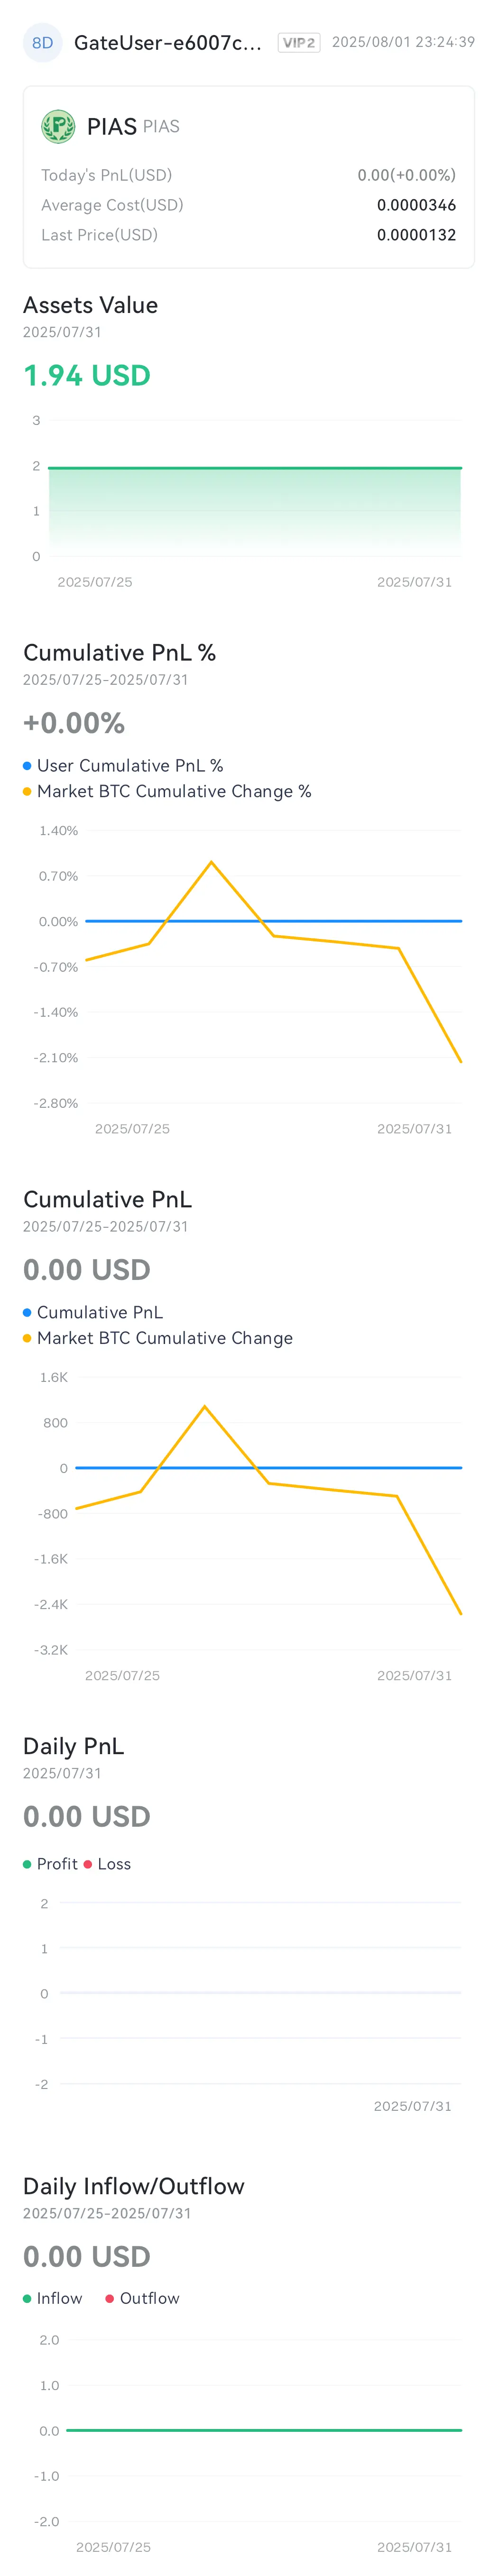Click the VIP2 badge

click(299, 43)
